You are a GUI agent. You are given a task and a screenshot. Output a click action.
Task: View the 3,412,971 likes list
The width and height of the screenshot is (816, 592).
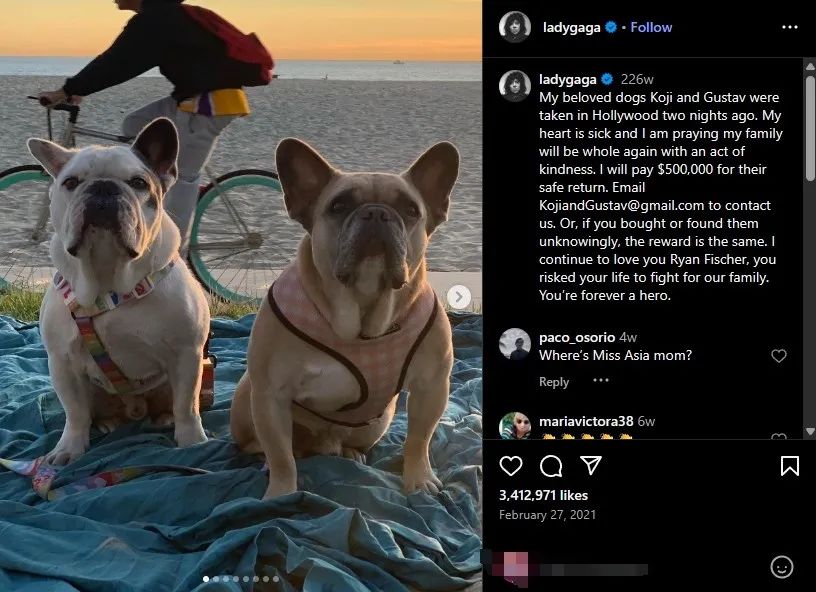tap(543, 495)
